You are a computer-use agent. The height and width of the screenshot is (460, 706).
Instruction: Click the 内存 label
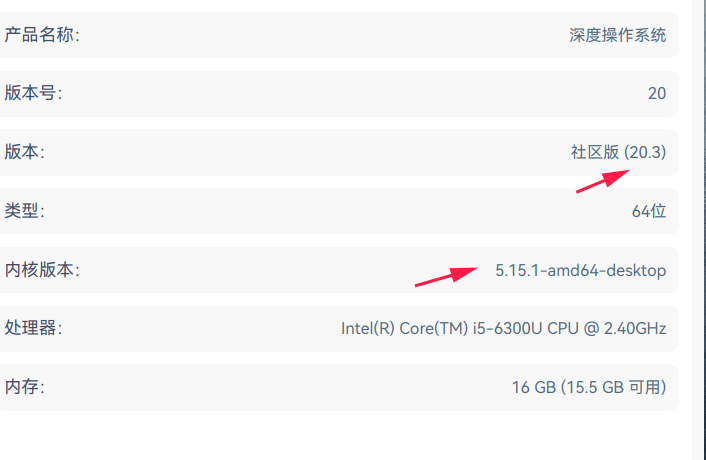tap(26, 386)
